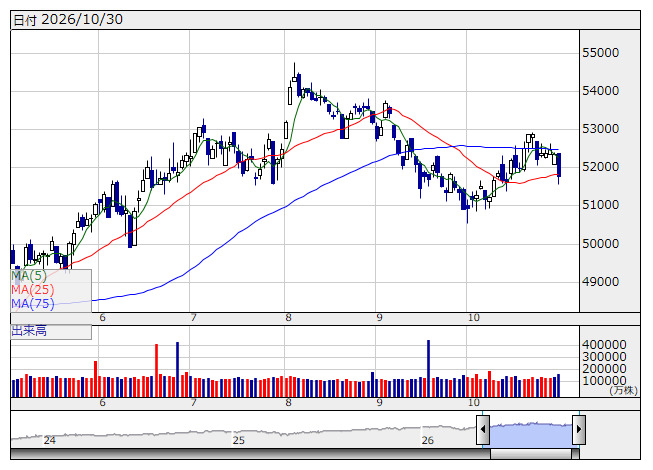Click the 49000 price axis label
The image size is (653, 470).
point(600,282)
